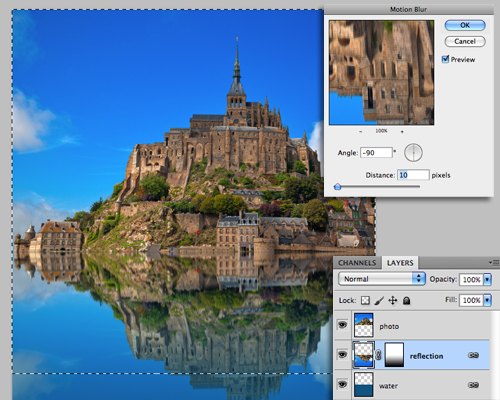
Task: Switch to the Channels tab
Action: pos(357,263)
